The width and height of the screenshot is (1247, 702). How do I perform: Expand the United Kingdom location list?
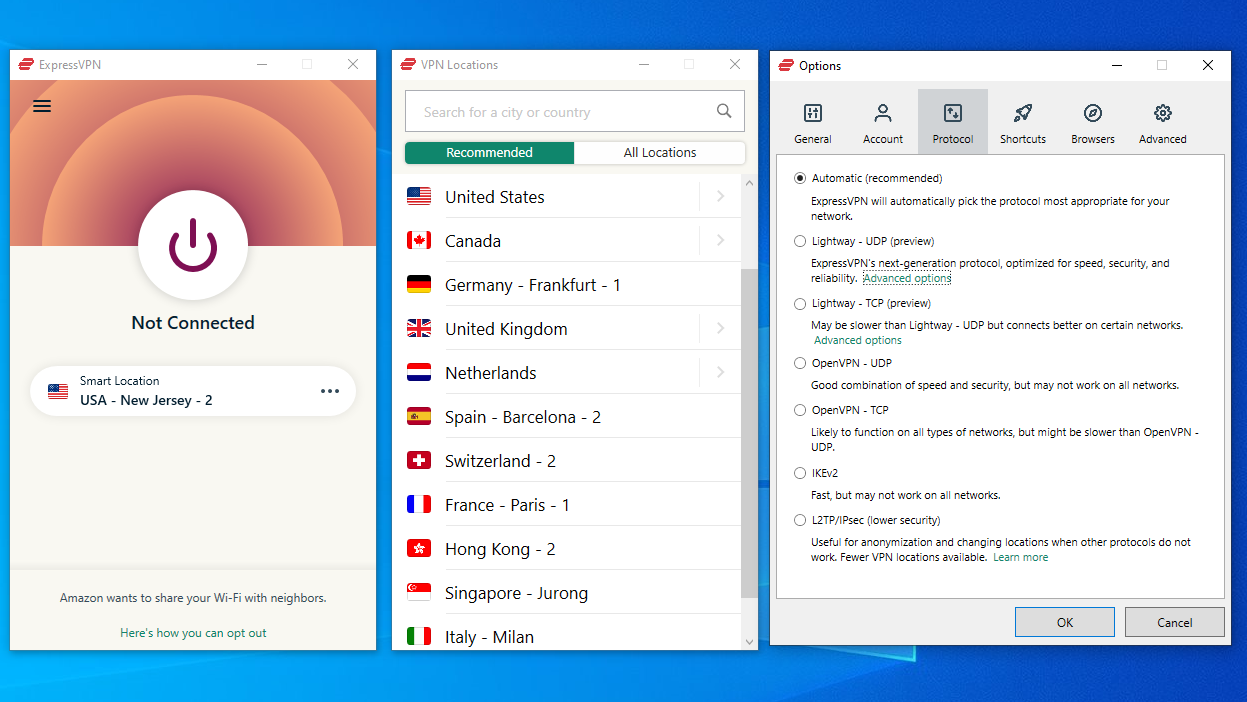[x=719, y=328]
